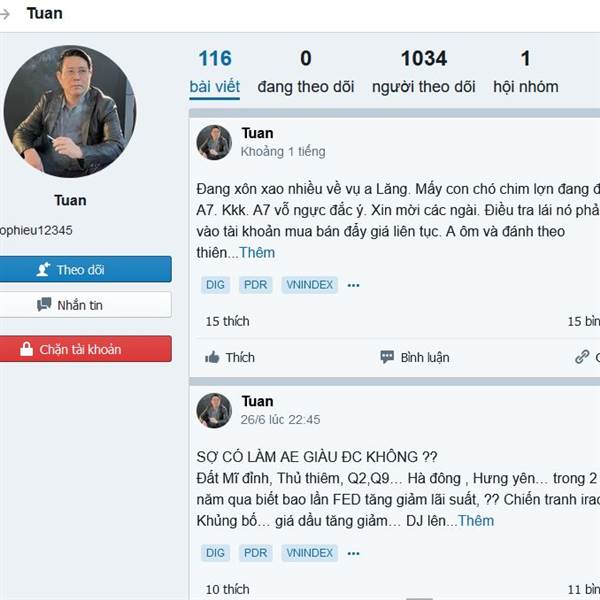Click the chat bubbles icon in Nhắn tin
This screenshot has width=600, height=600.
coord(44,305)
